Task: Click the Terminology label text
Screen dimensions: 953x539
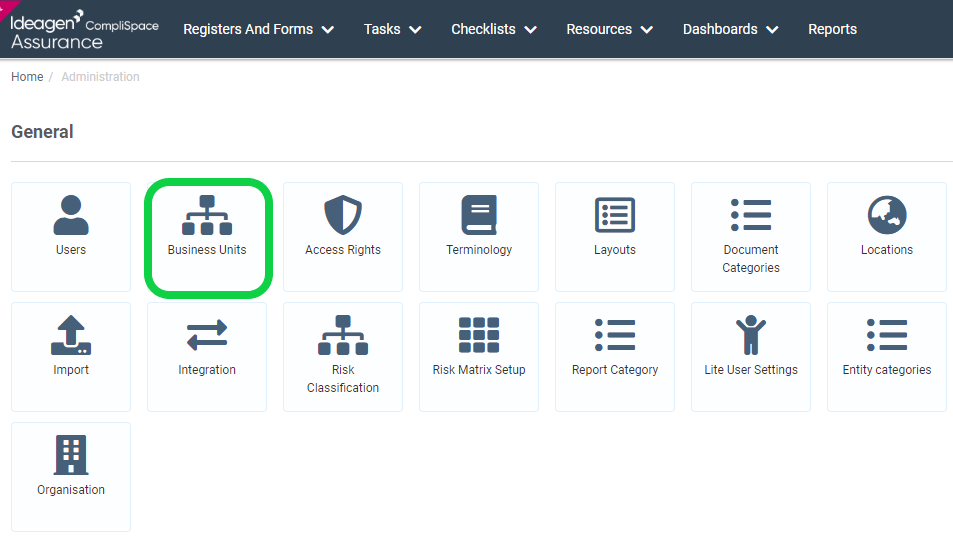Action: (x=479, y=250)
